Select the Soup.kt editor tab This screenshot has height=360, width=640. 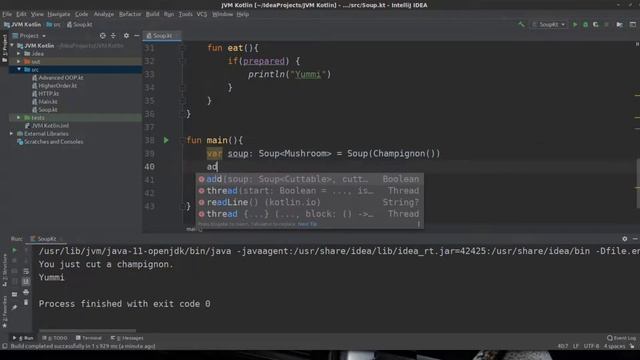[161, 36]
